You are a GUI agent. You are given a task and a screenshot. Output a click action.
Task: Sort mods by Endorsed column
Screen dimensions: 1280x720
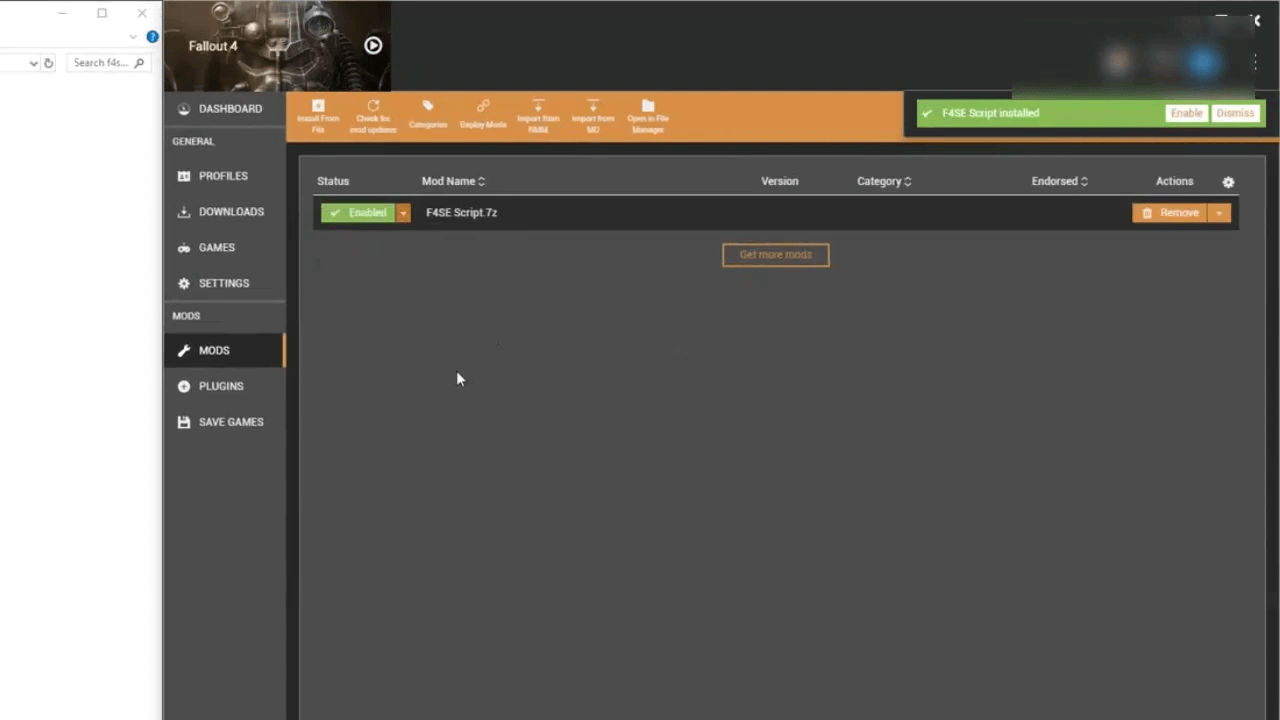tap(1060, 181)
